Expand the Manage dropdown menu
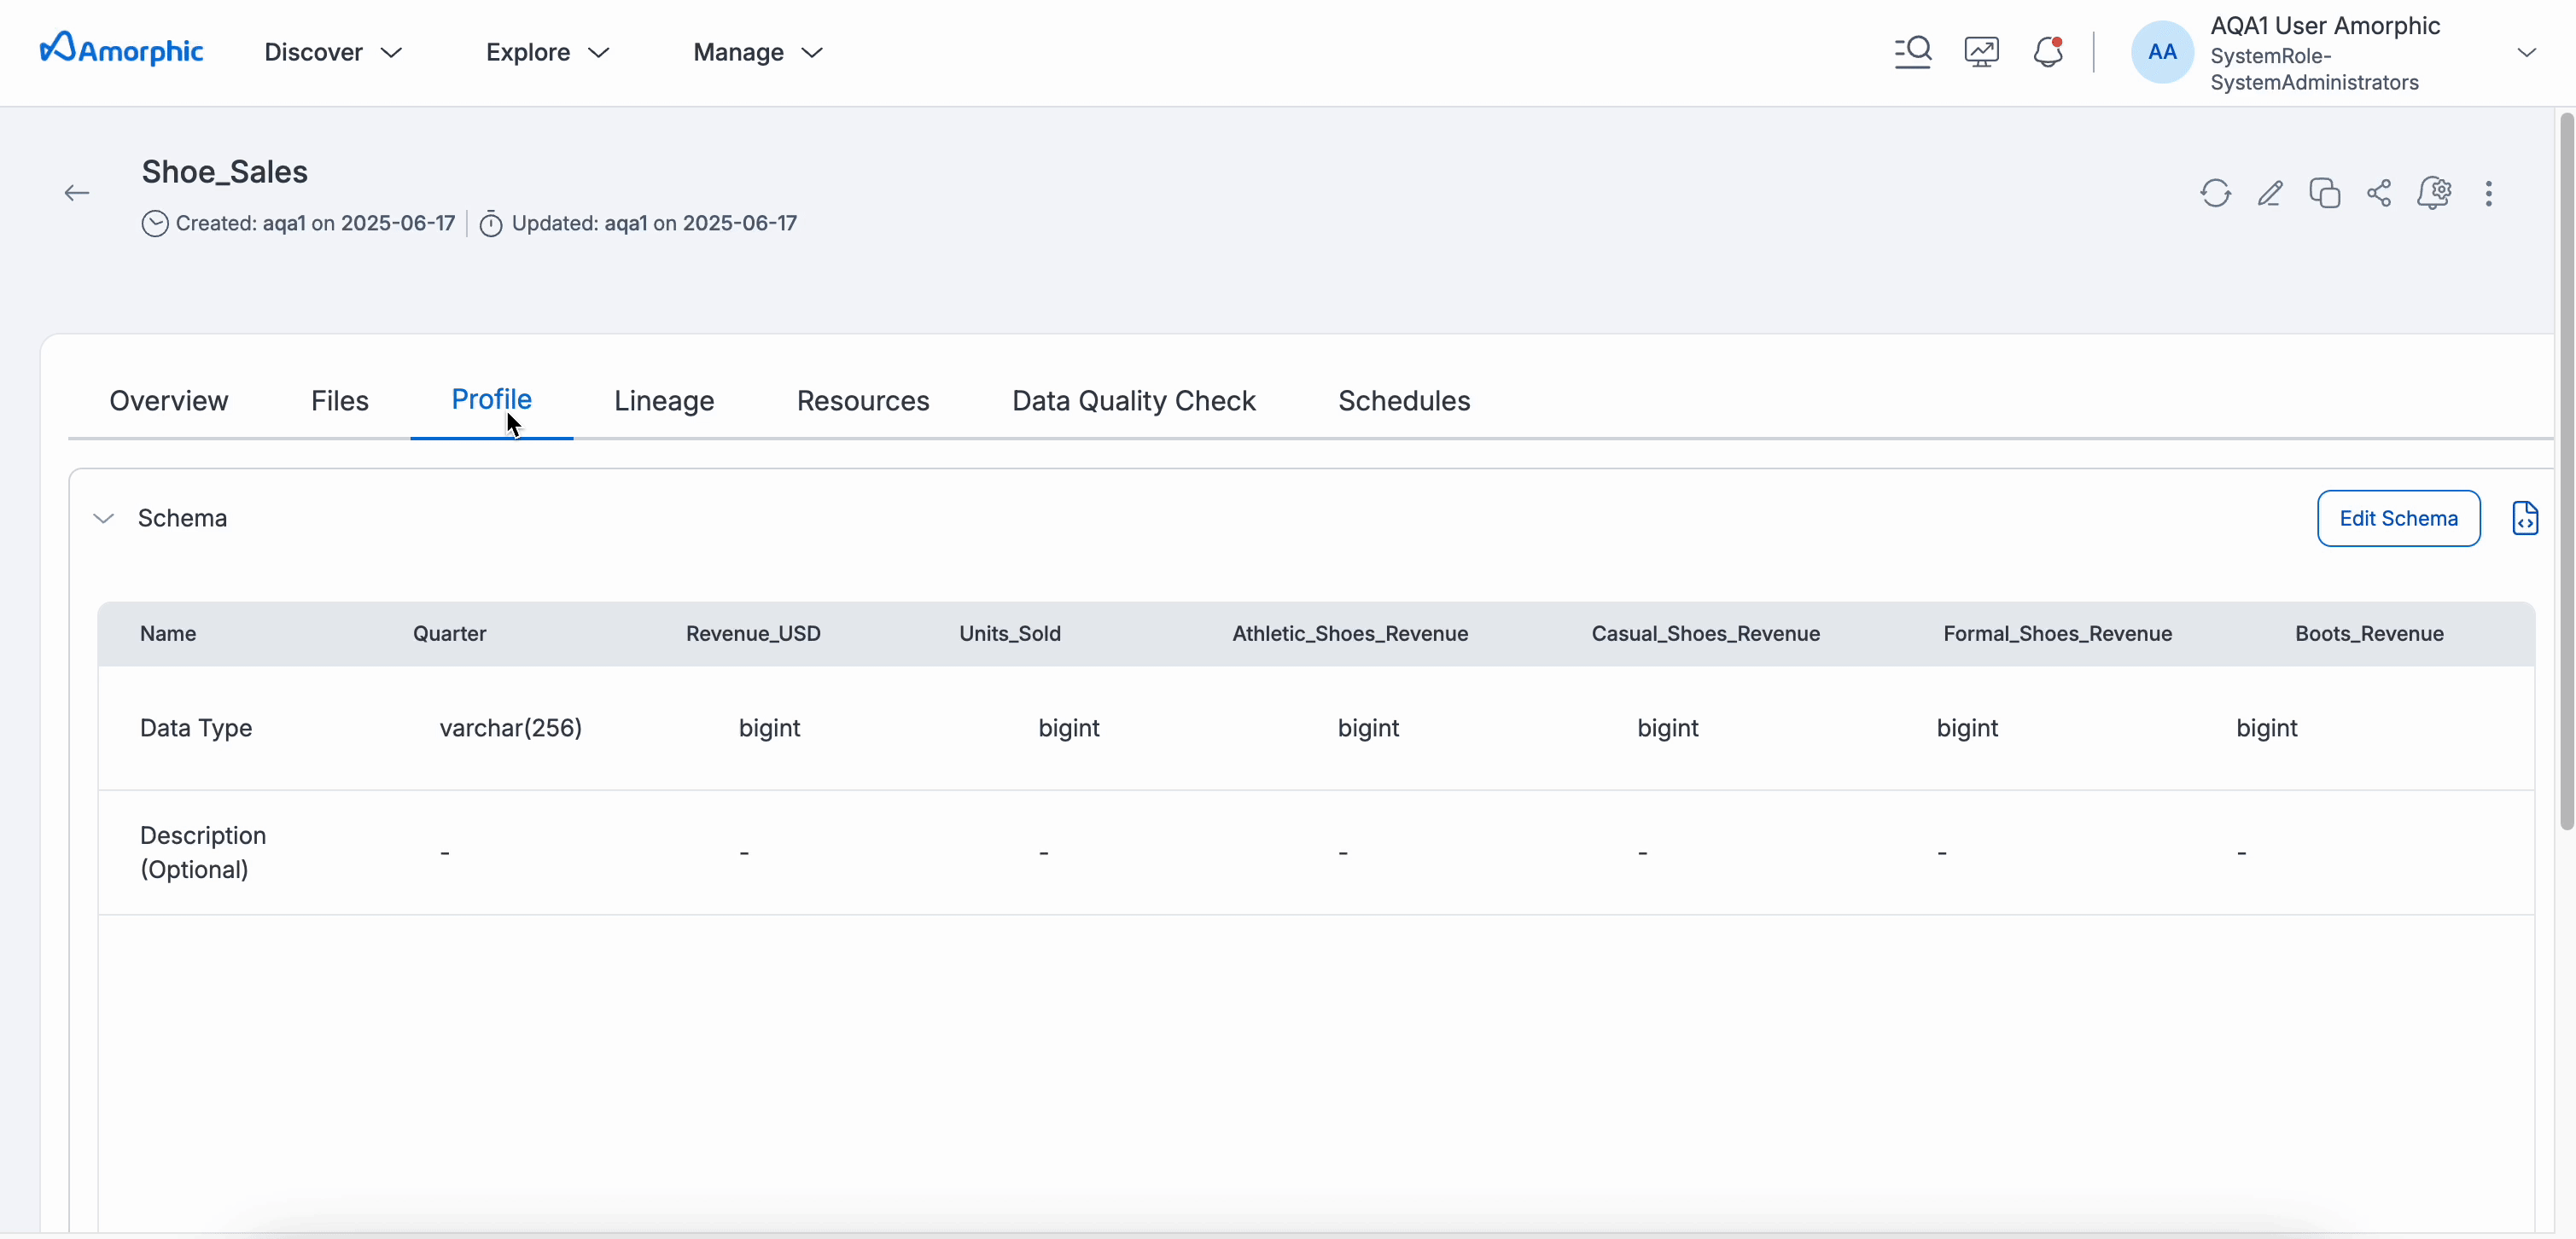This screenshot has width=2576, height=1239. (757, 52)
